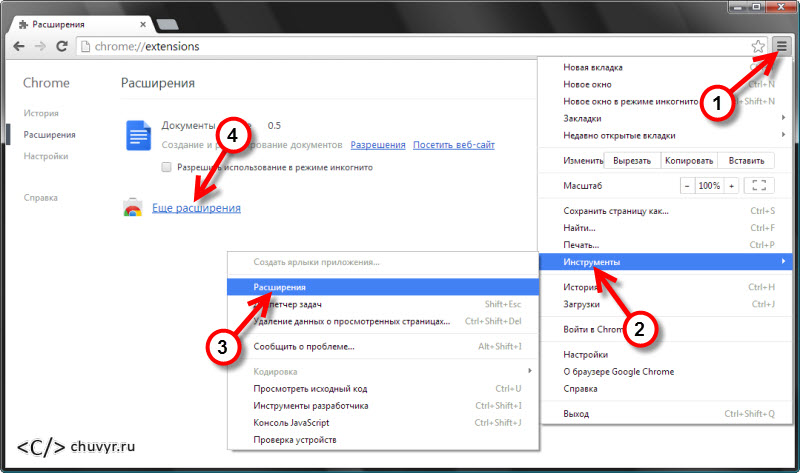Open the Инструменты submenu
This screenshot has width=800, height=473.
pyautogui.click(x=664, y=262)
